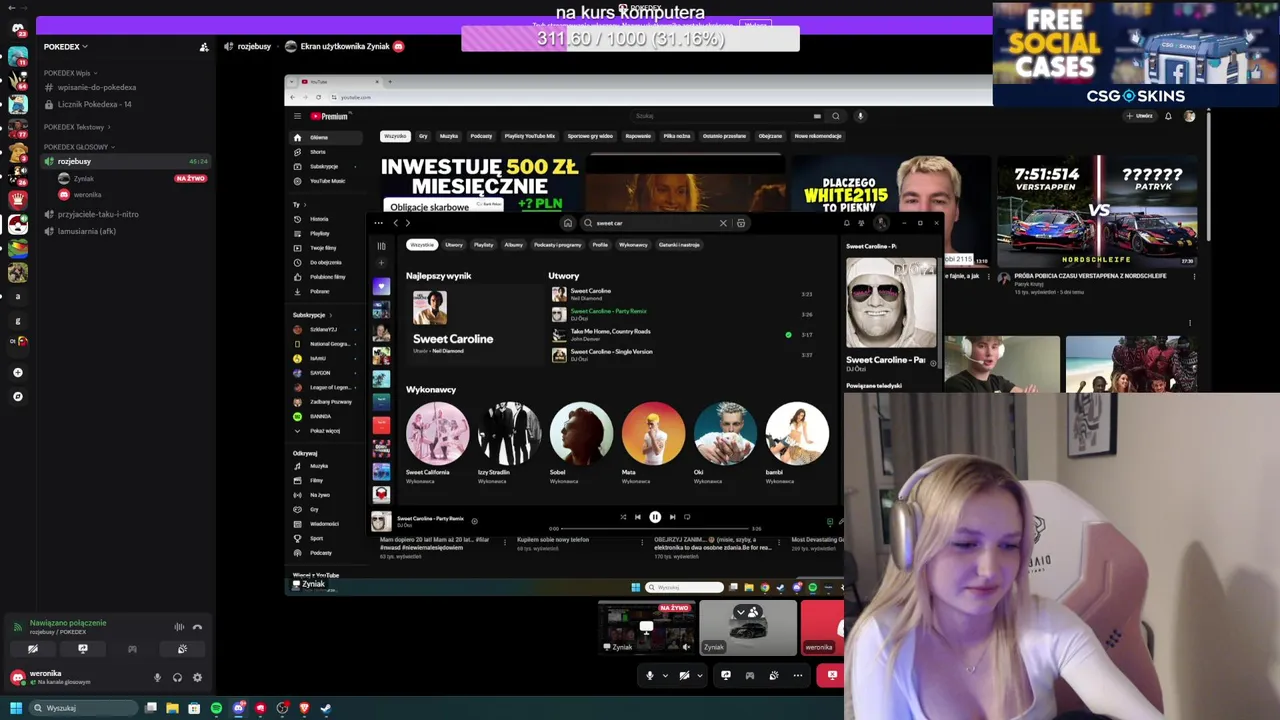1280x720 pixels.
Task: Open Shorts in YouTube sidebar
Action: (318, 152)
